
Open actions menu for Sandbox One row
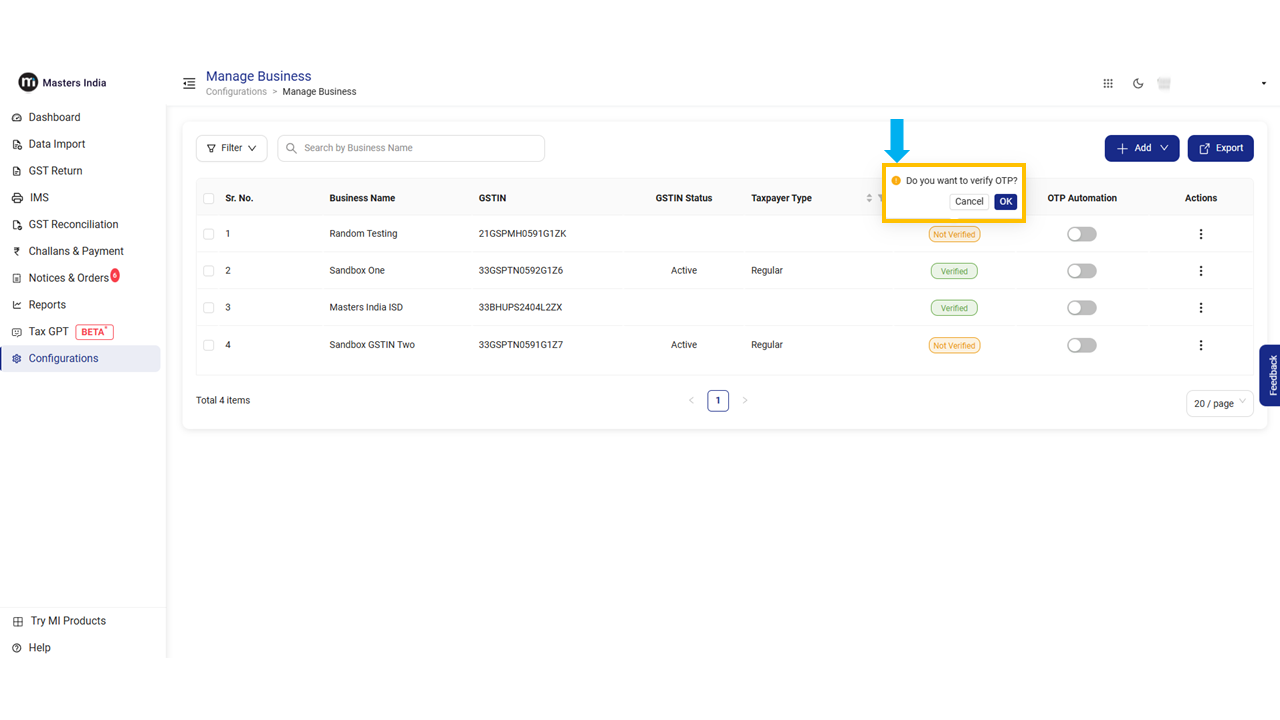pos(1200,271)
